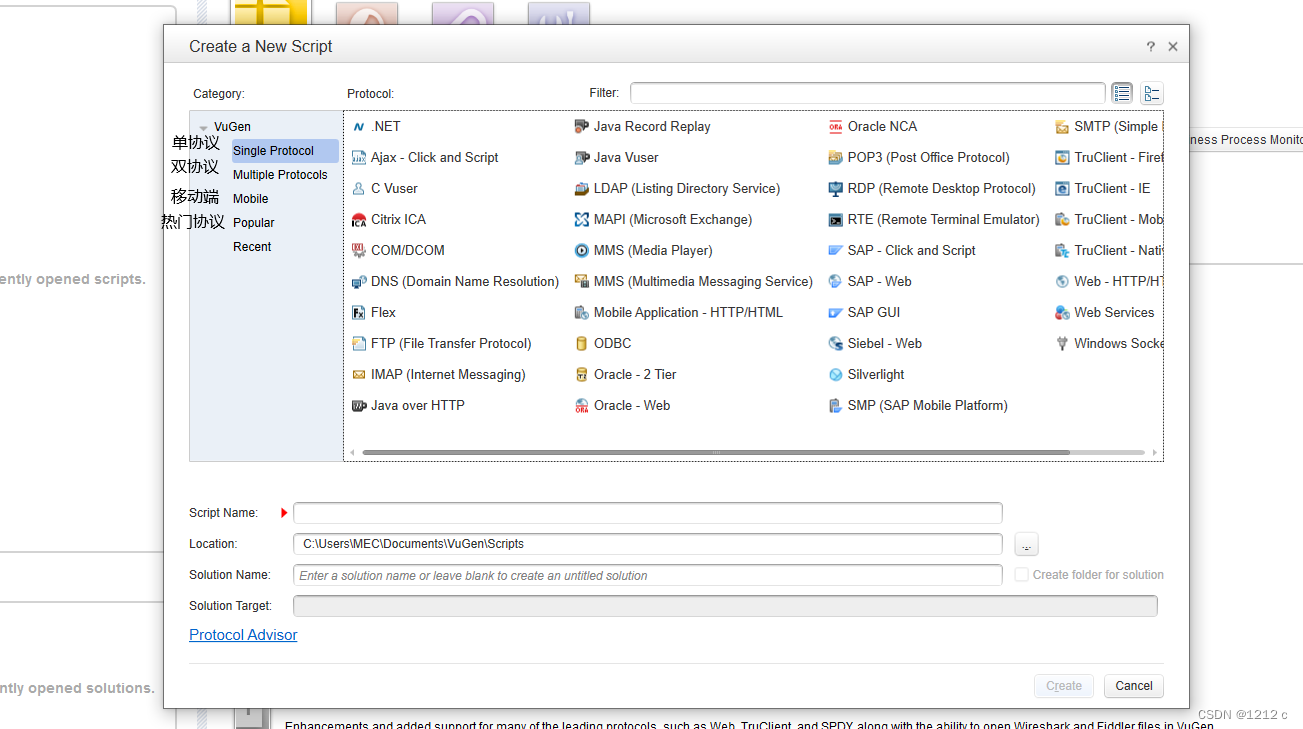
Task: Select the Citrix ICA protocol icon
Action: point(359,220)
